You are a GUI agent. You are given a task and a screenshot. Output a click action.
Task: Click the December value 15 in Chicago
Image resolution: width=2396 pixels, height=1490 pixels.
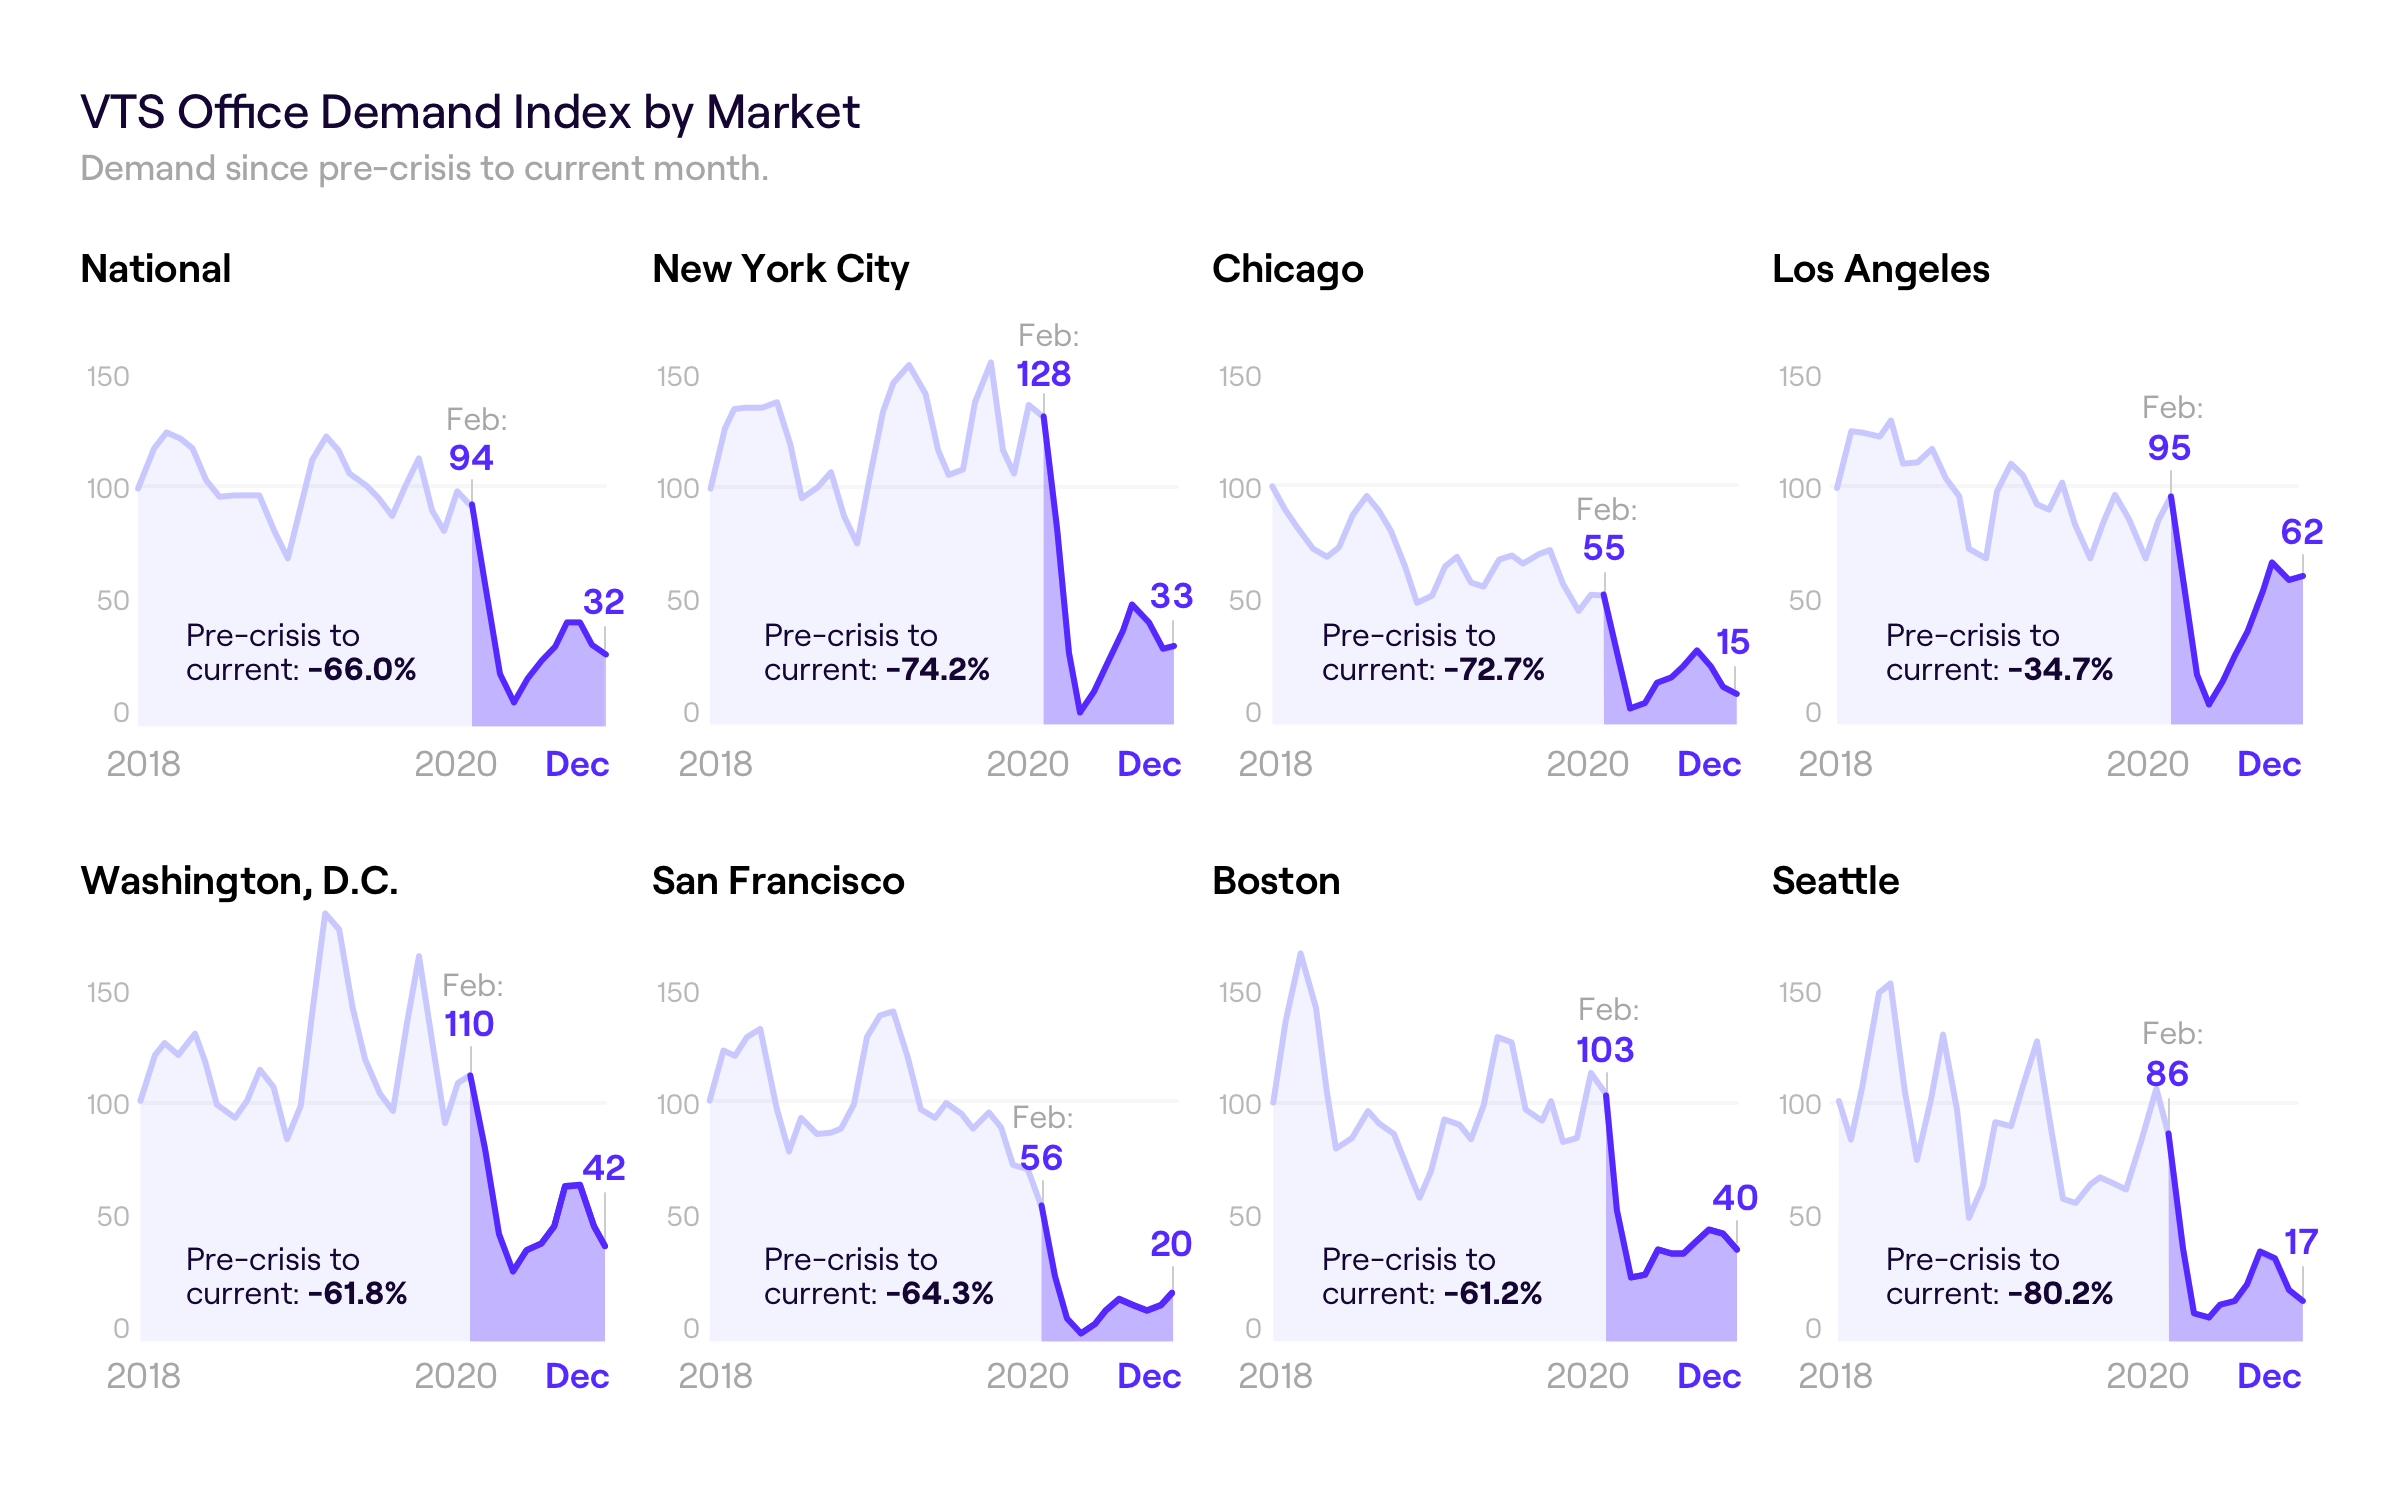point(1732,642)
